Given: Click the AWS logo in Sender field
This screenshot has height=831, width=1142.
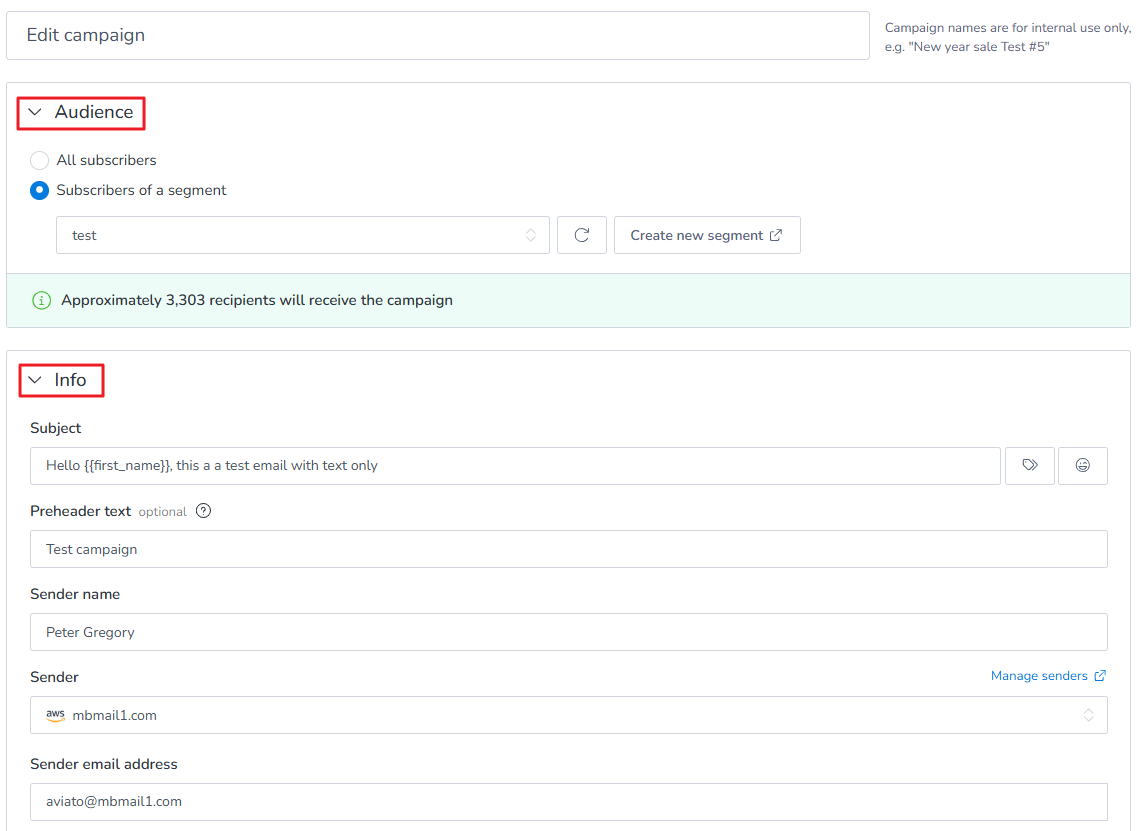Looking at the screenshot, I should point(55,715).
